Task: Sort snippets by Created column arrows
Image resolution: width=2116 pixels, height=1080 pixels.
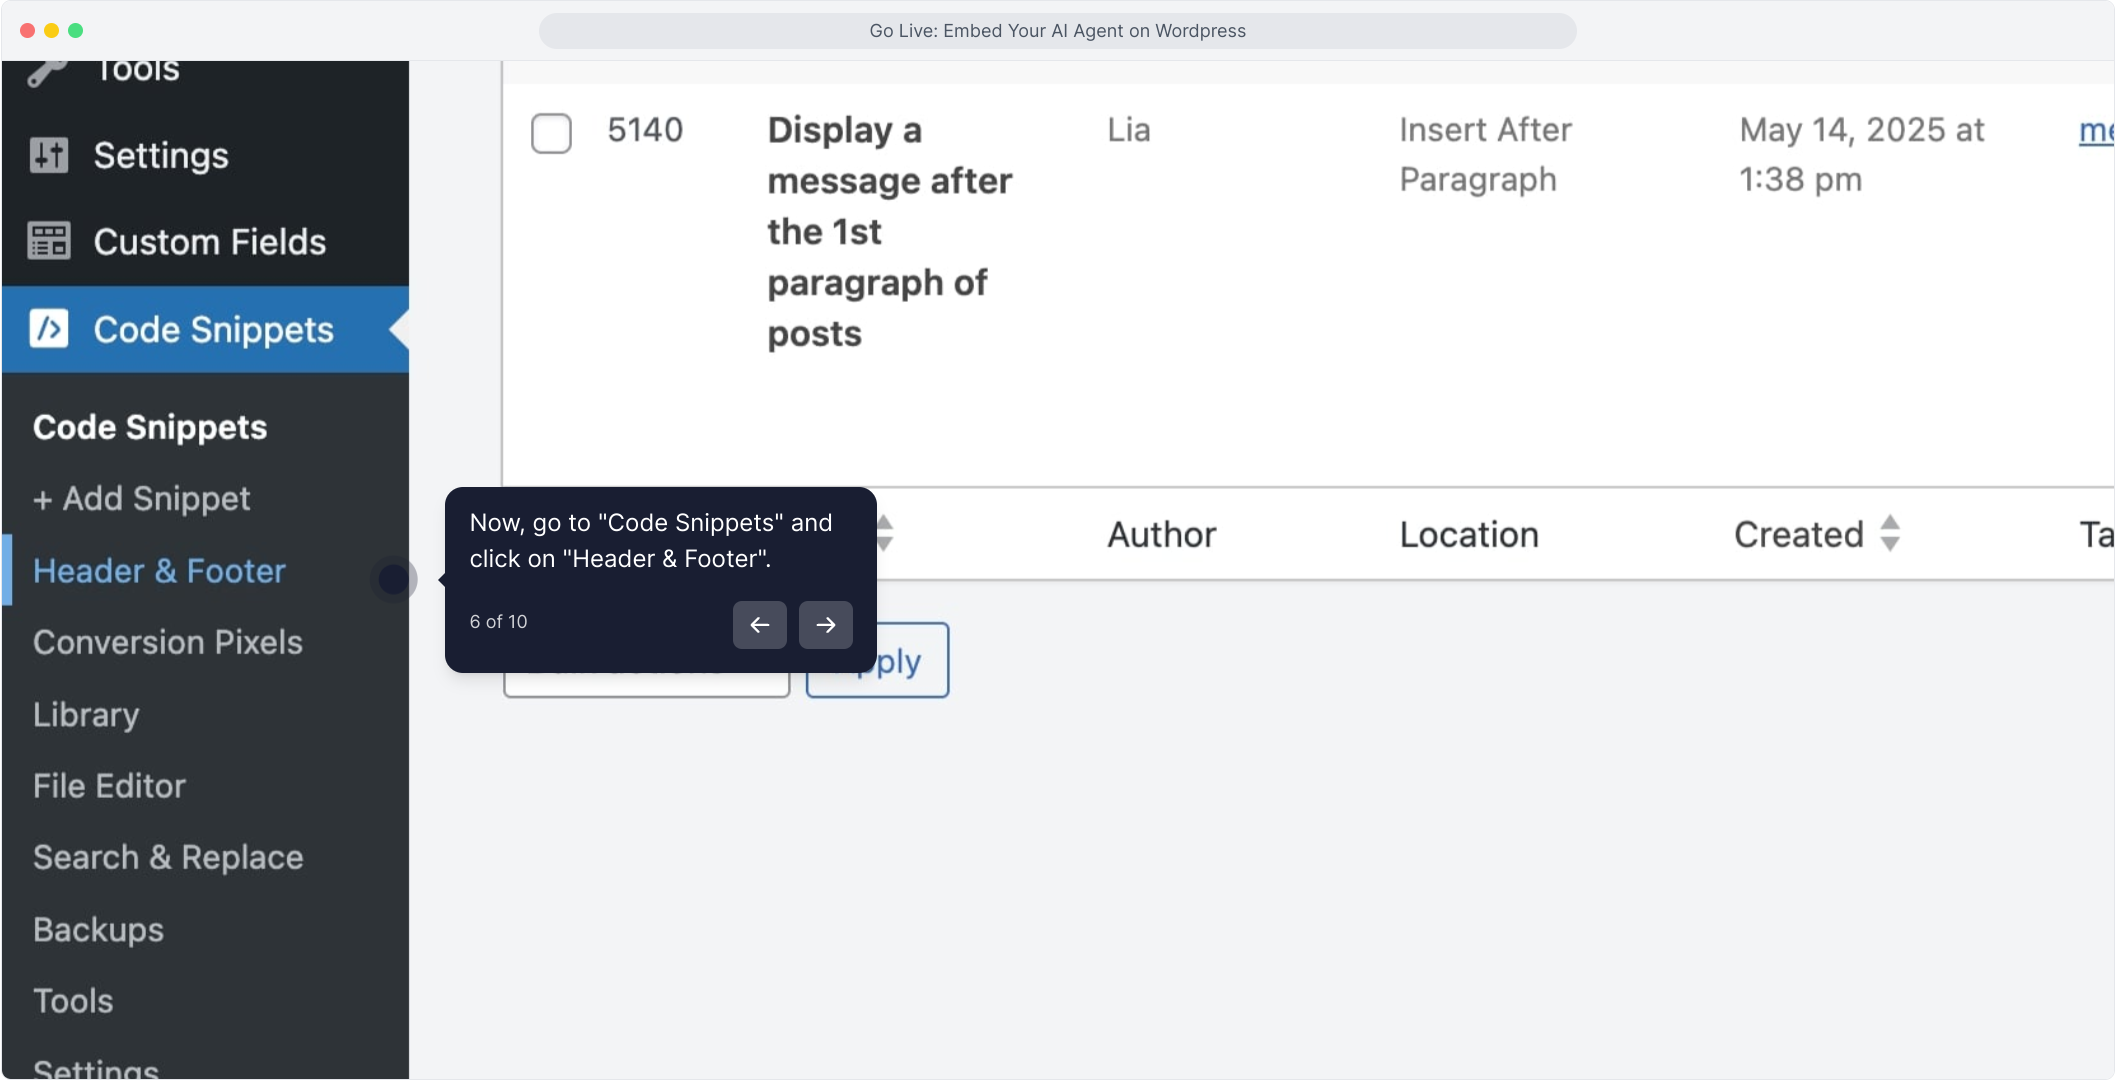Action: (1889, 533)
